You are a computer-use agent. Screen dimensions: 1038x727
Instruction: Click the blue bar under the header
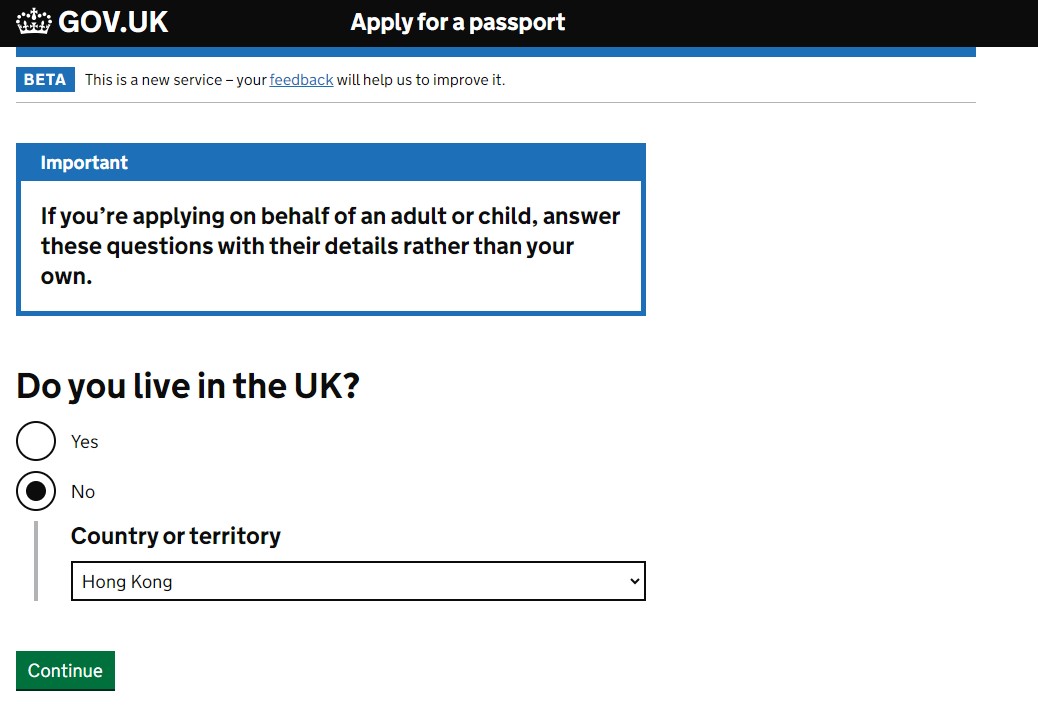[x=496, y=52]
